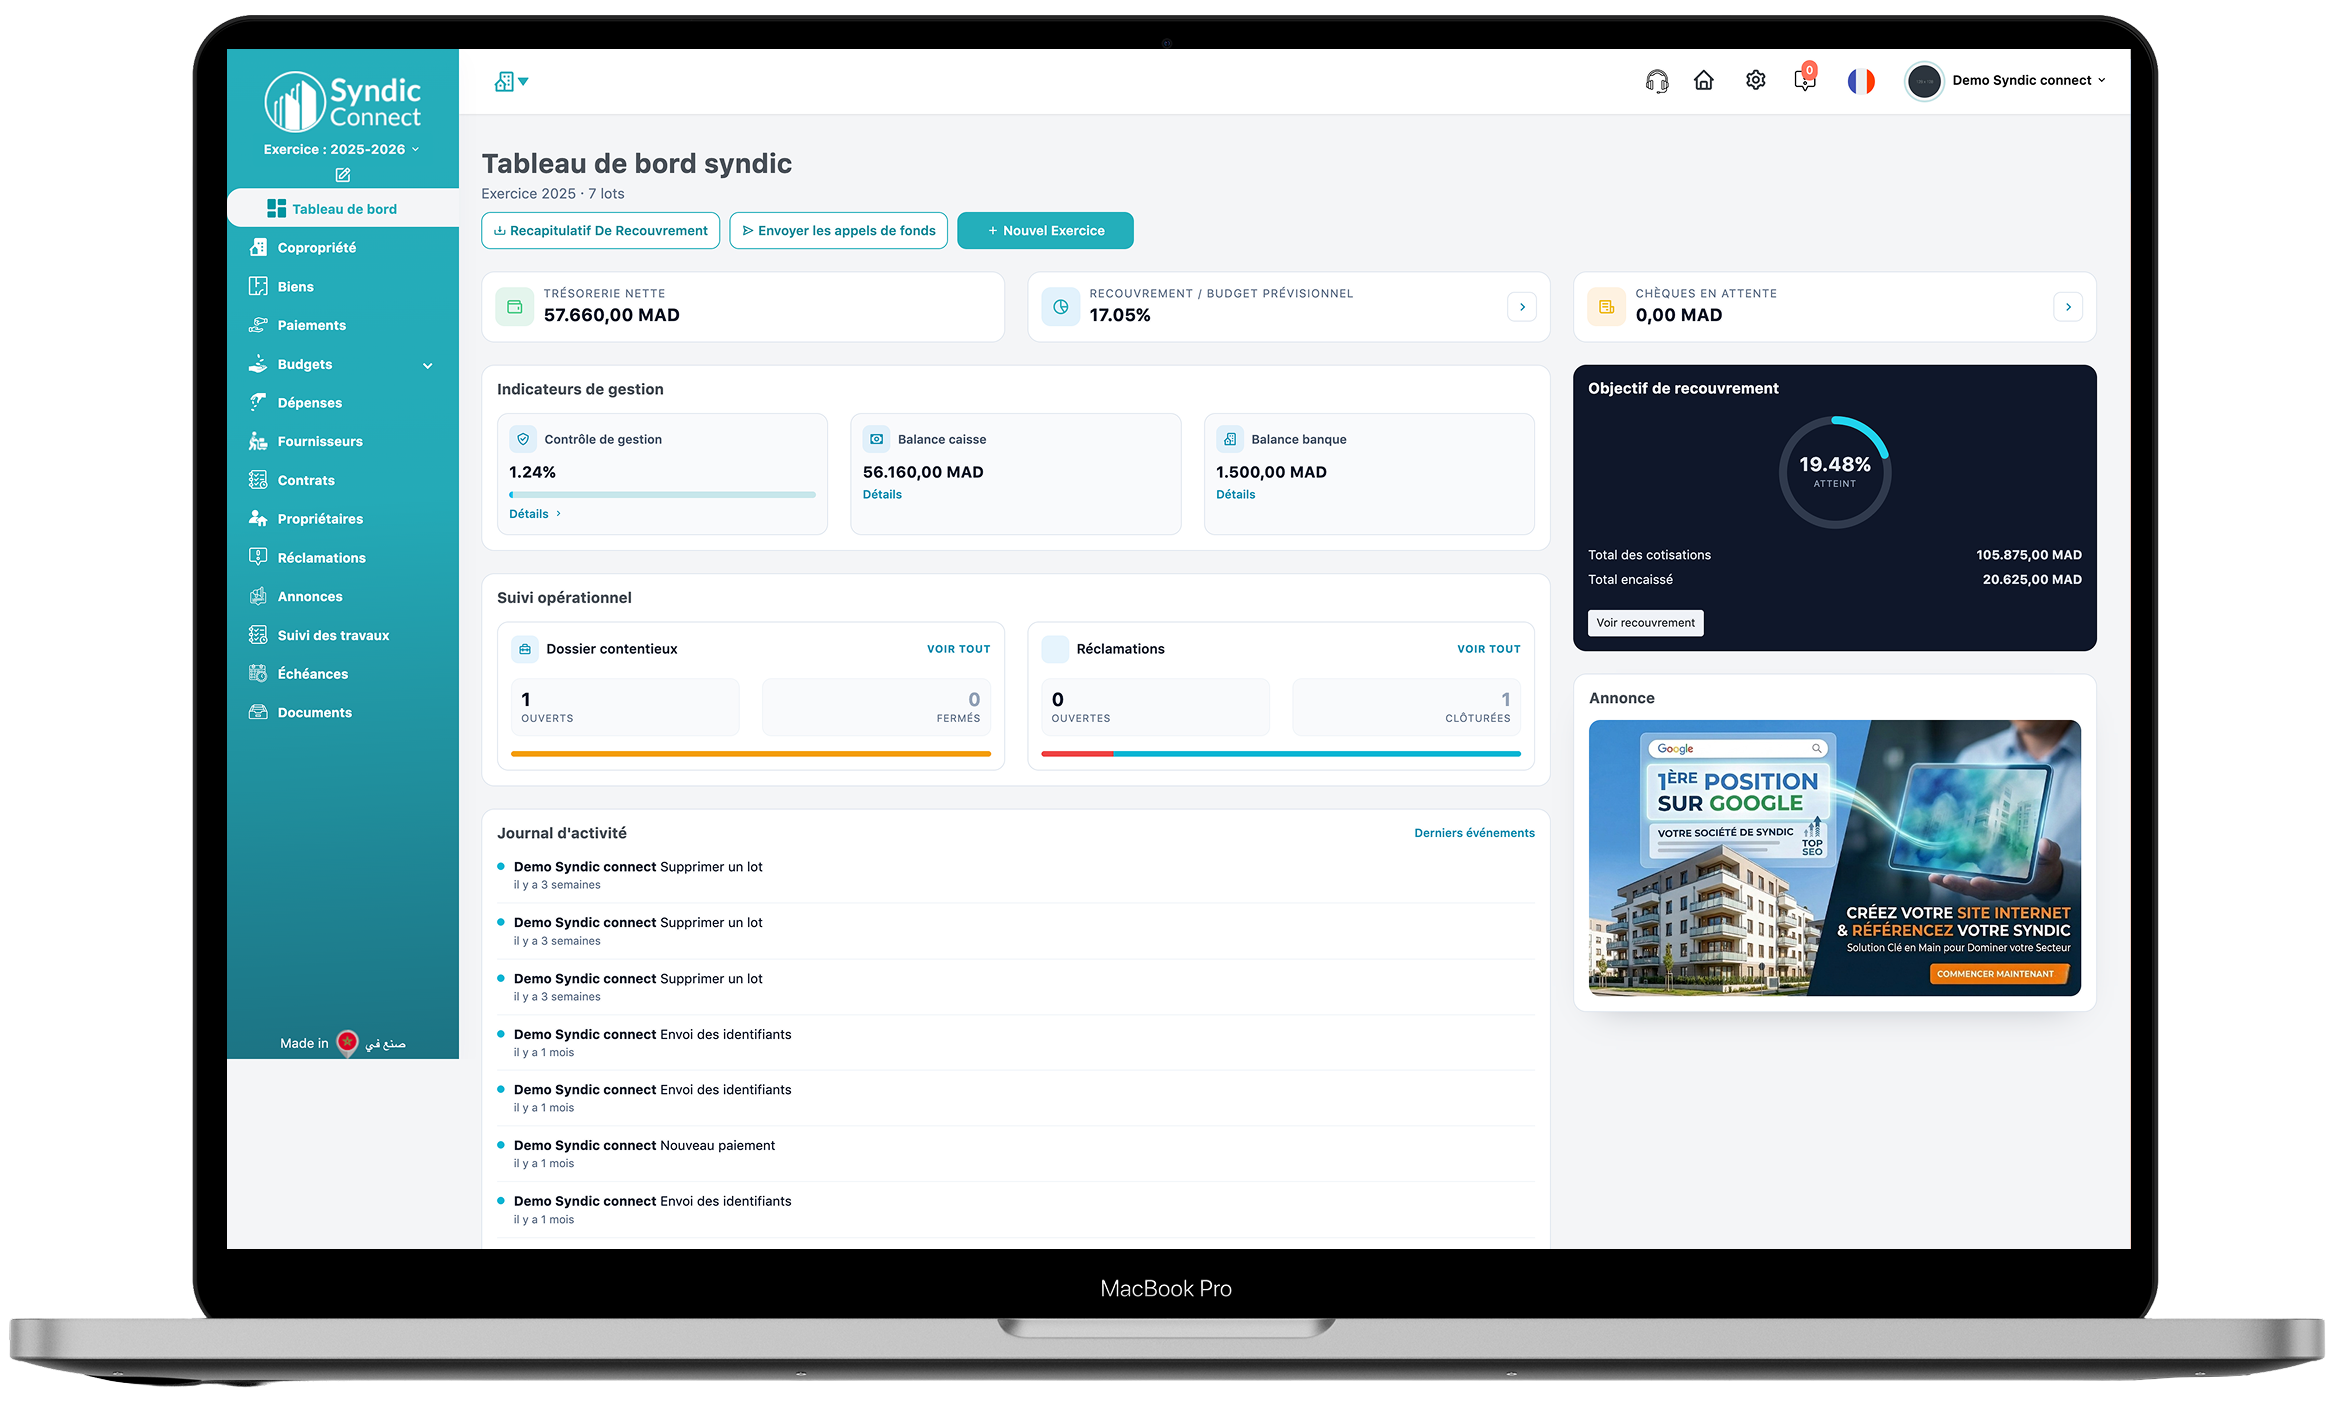
Task: Open Chèques en attente card arrow
Action: [2068, 307]
